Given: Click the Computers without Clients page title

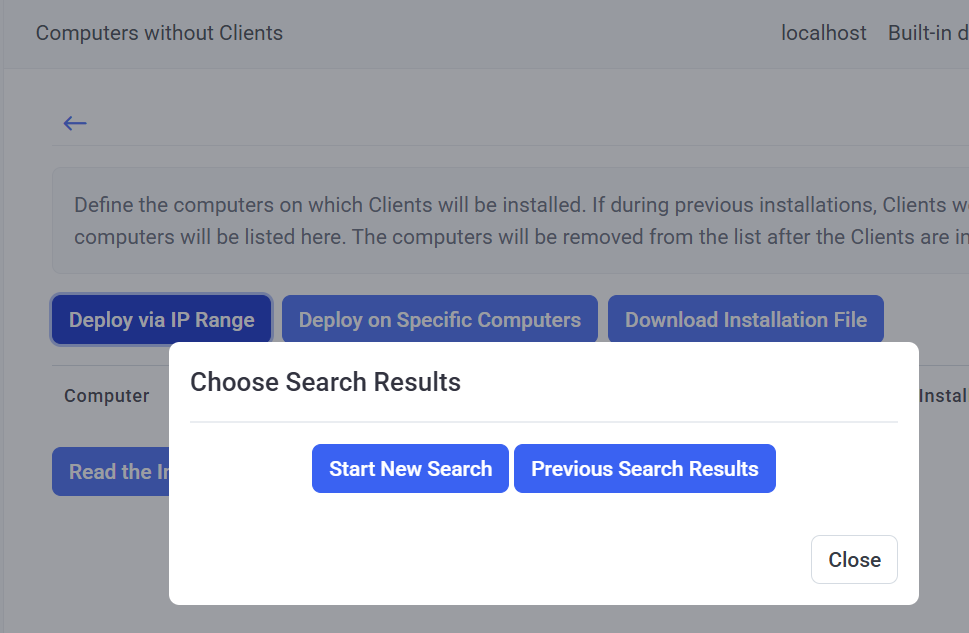Looking at the screenshot, I should click(159, 33).
